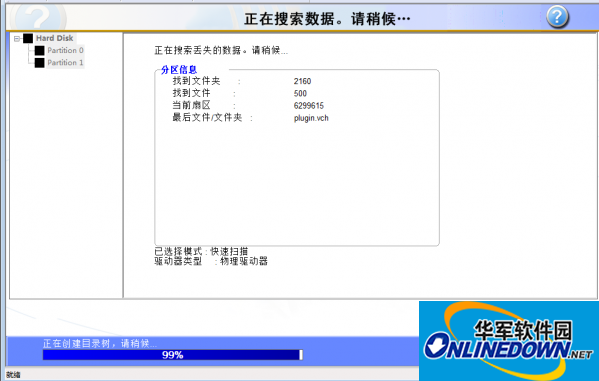
Task: Click the current sector value 6299615
Action: 309,106
